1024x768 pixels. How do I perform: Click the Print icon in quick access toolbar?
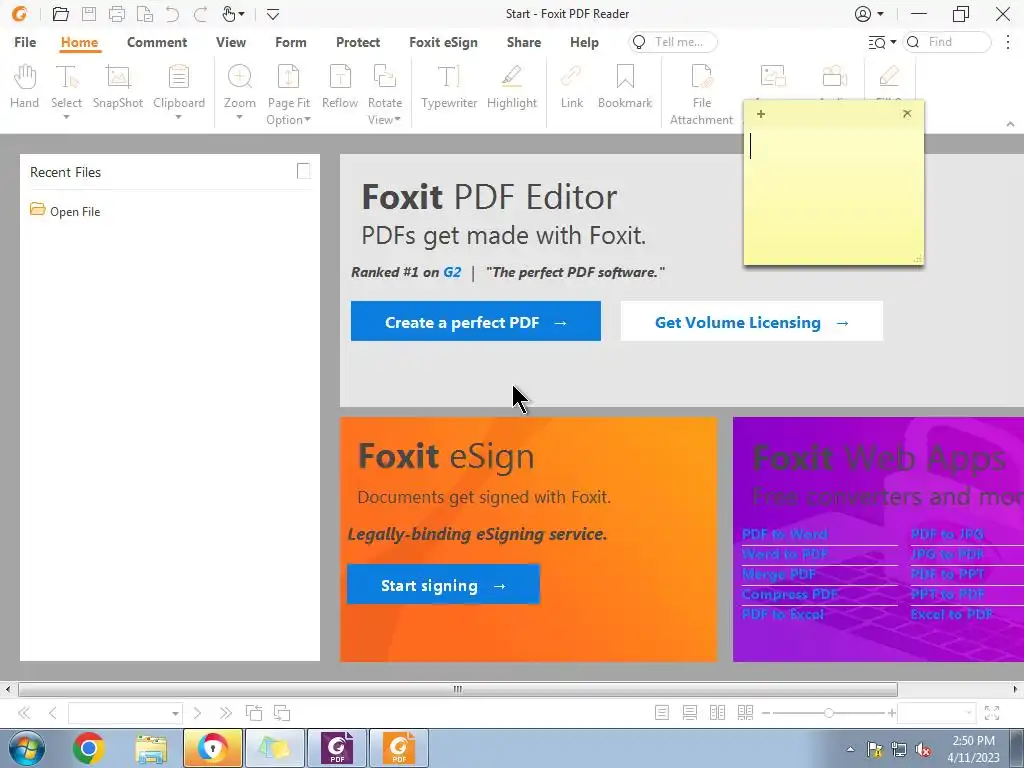[x=117, y=14]
